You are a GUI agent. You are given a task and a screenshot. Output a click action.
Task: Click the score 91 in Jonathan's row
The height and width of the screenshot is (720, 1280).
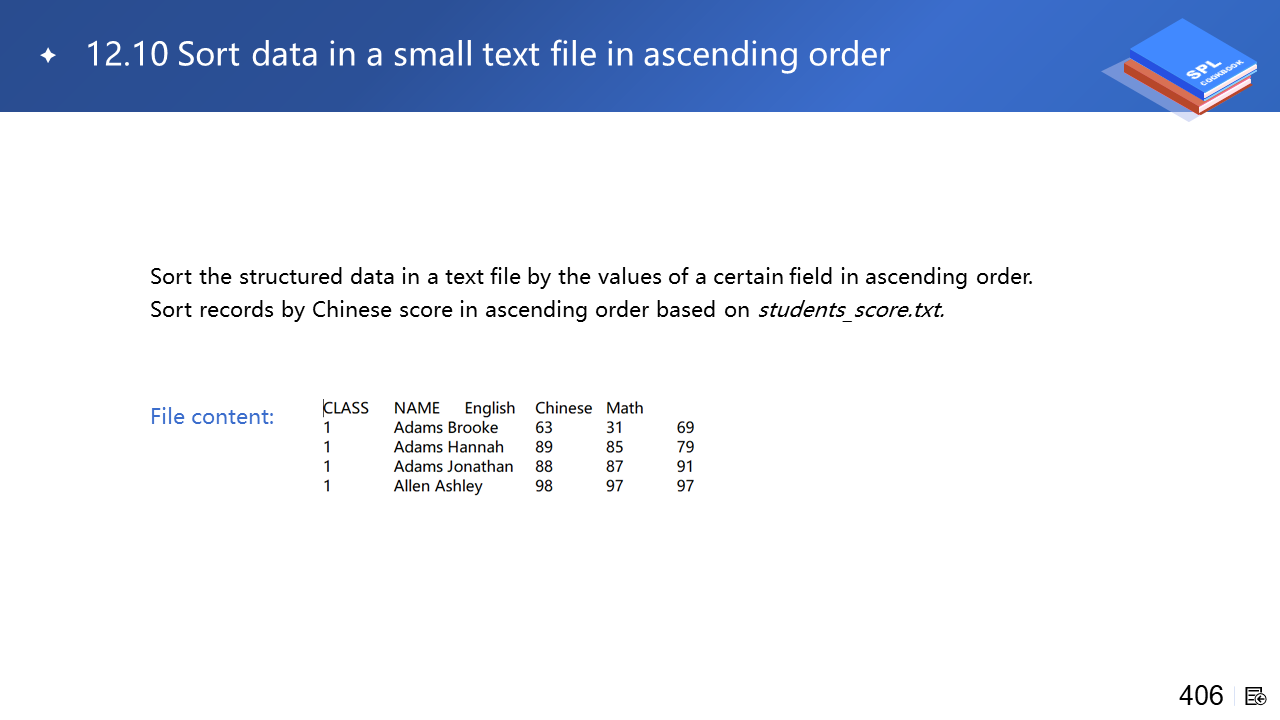pyautogui.click(x=685, y=466)
